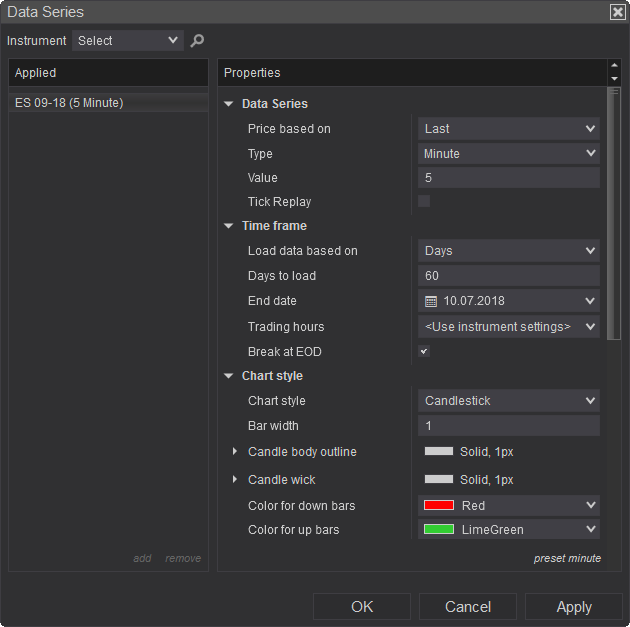Collapse the Time frame section
This screenshot has height=627, width=630.
(228, 226)
